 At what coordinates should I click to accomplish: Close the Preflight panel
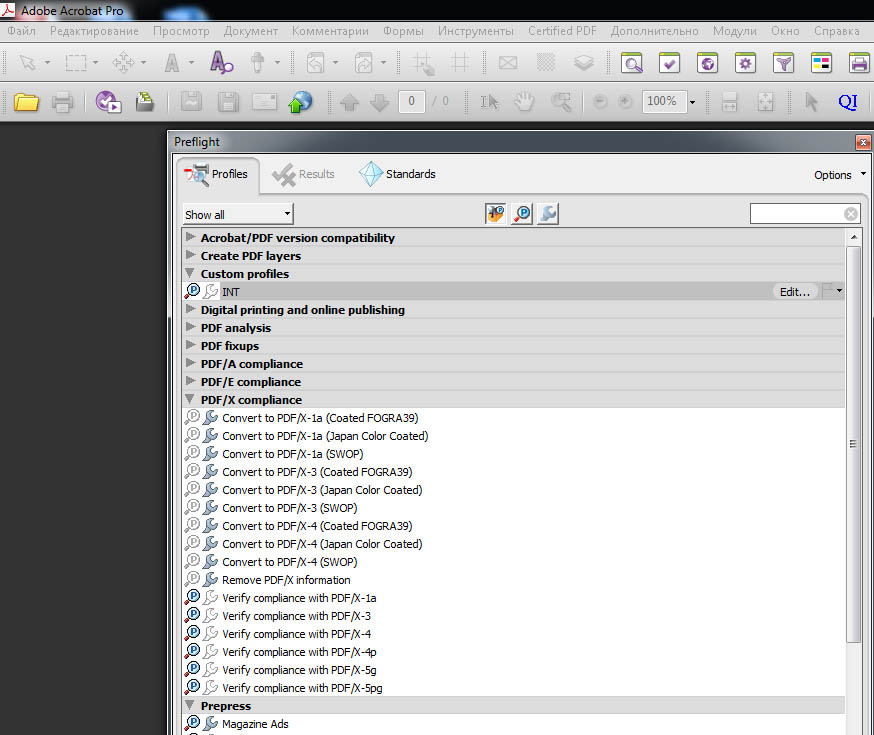(x=863, y=143)
